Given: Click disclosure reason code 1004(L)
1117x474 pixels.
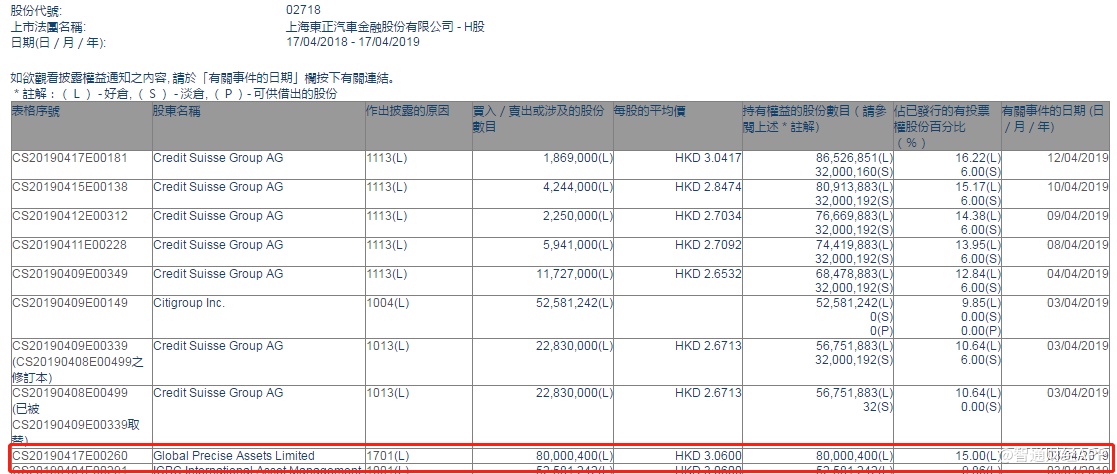Looking at the screenshot, I should click(x=387, y=304).
